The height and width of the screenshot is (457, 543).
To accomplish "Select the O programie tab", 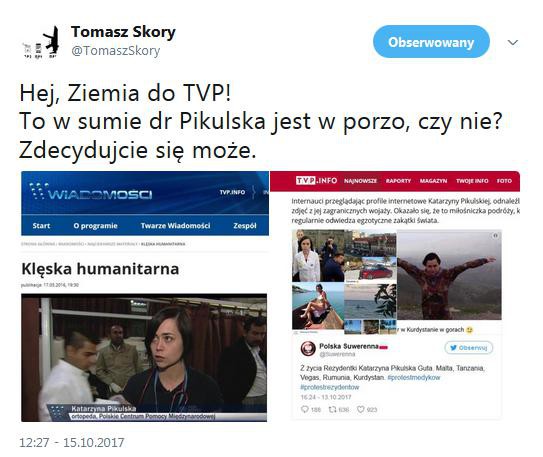I will [95, 226].
